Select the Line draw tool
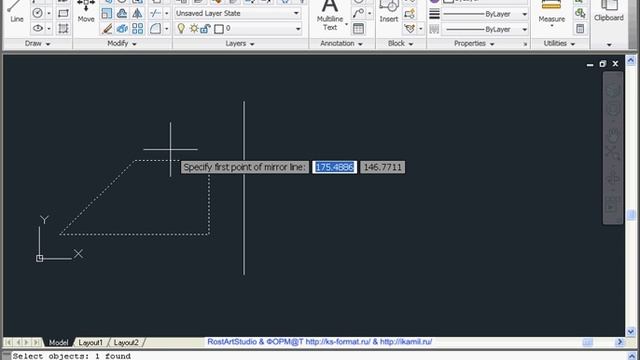Image resolution: width=640 pixels, height=360 pixels. click(16, 12)
